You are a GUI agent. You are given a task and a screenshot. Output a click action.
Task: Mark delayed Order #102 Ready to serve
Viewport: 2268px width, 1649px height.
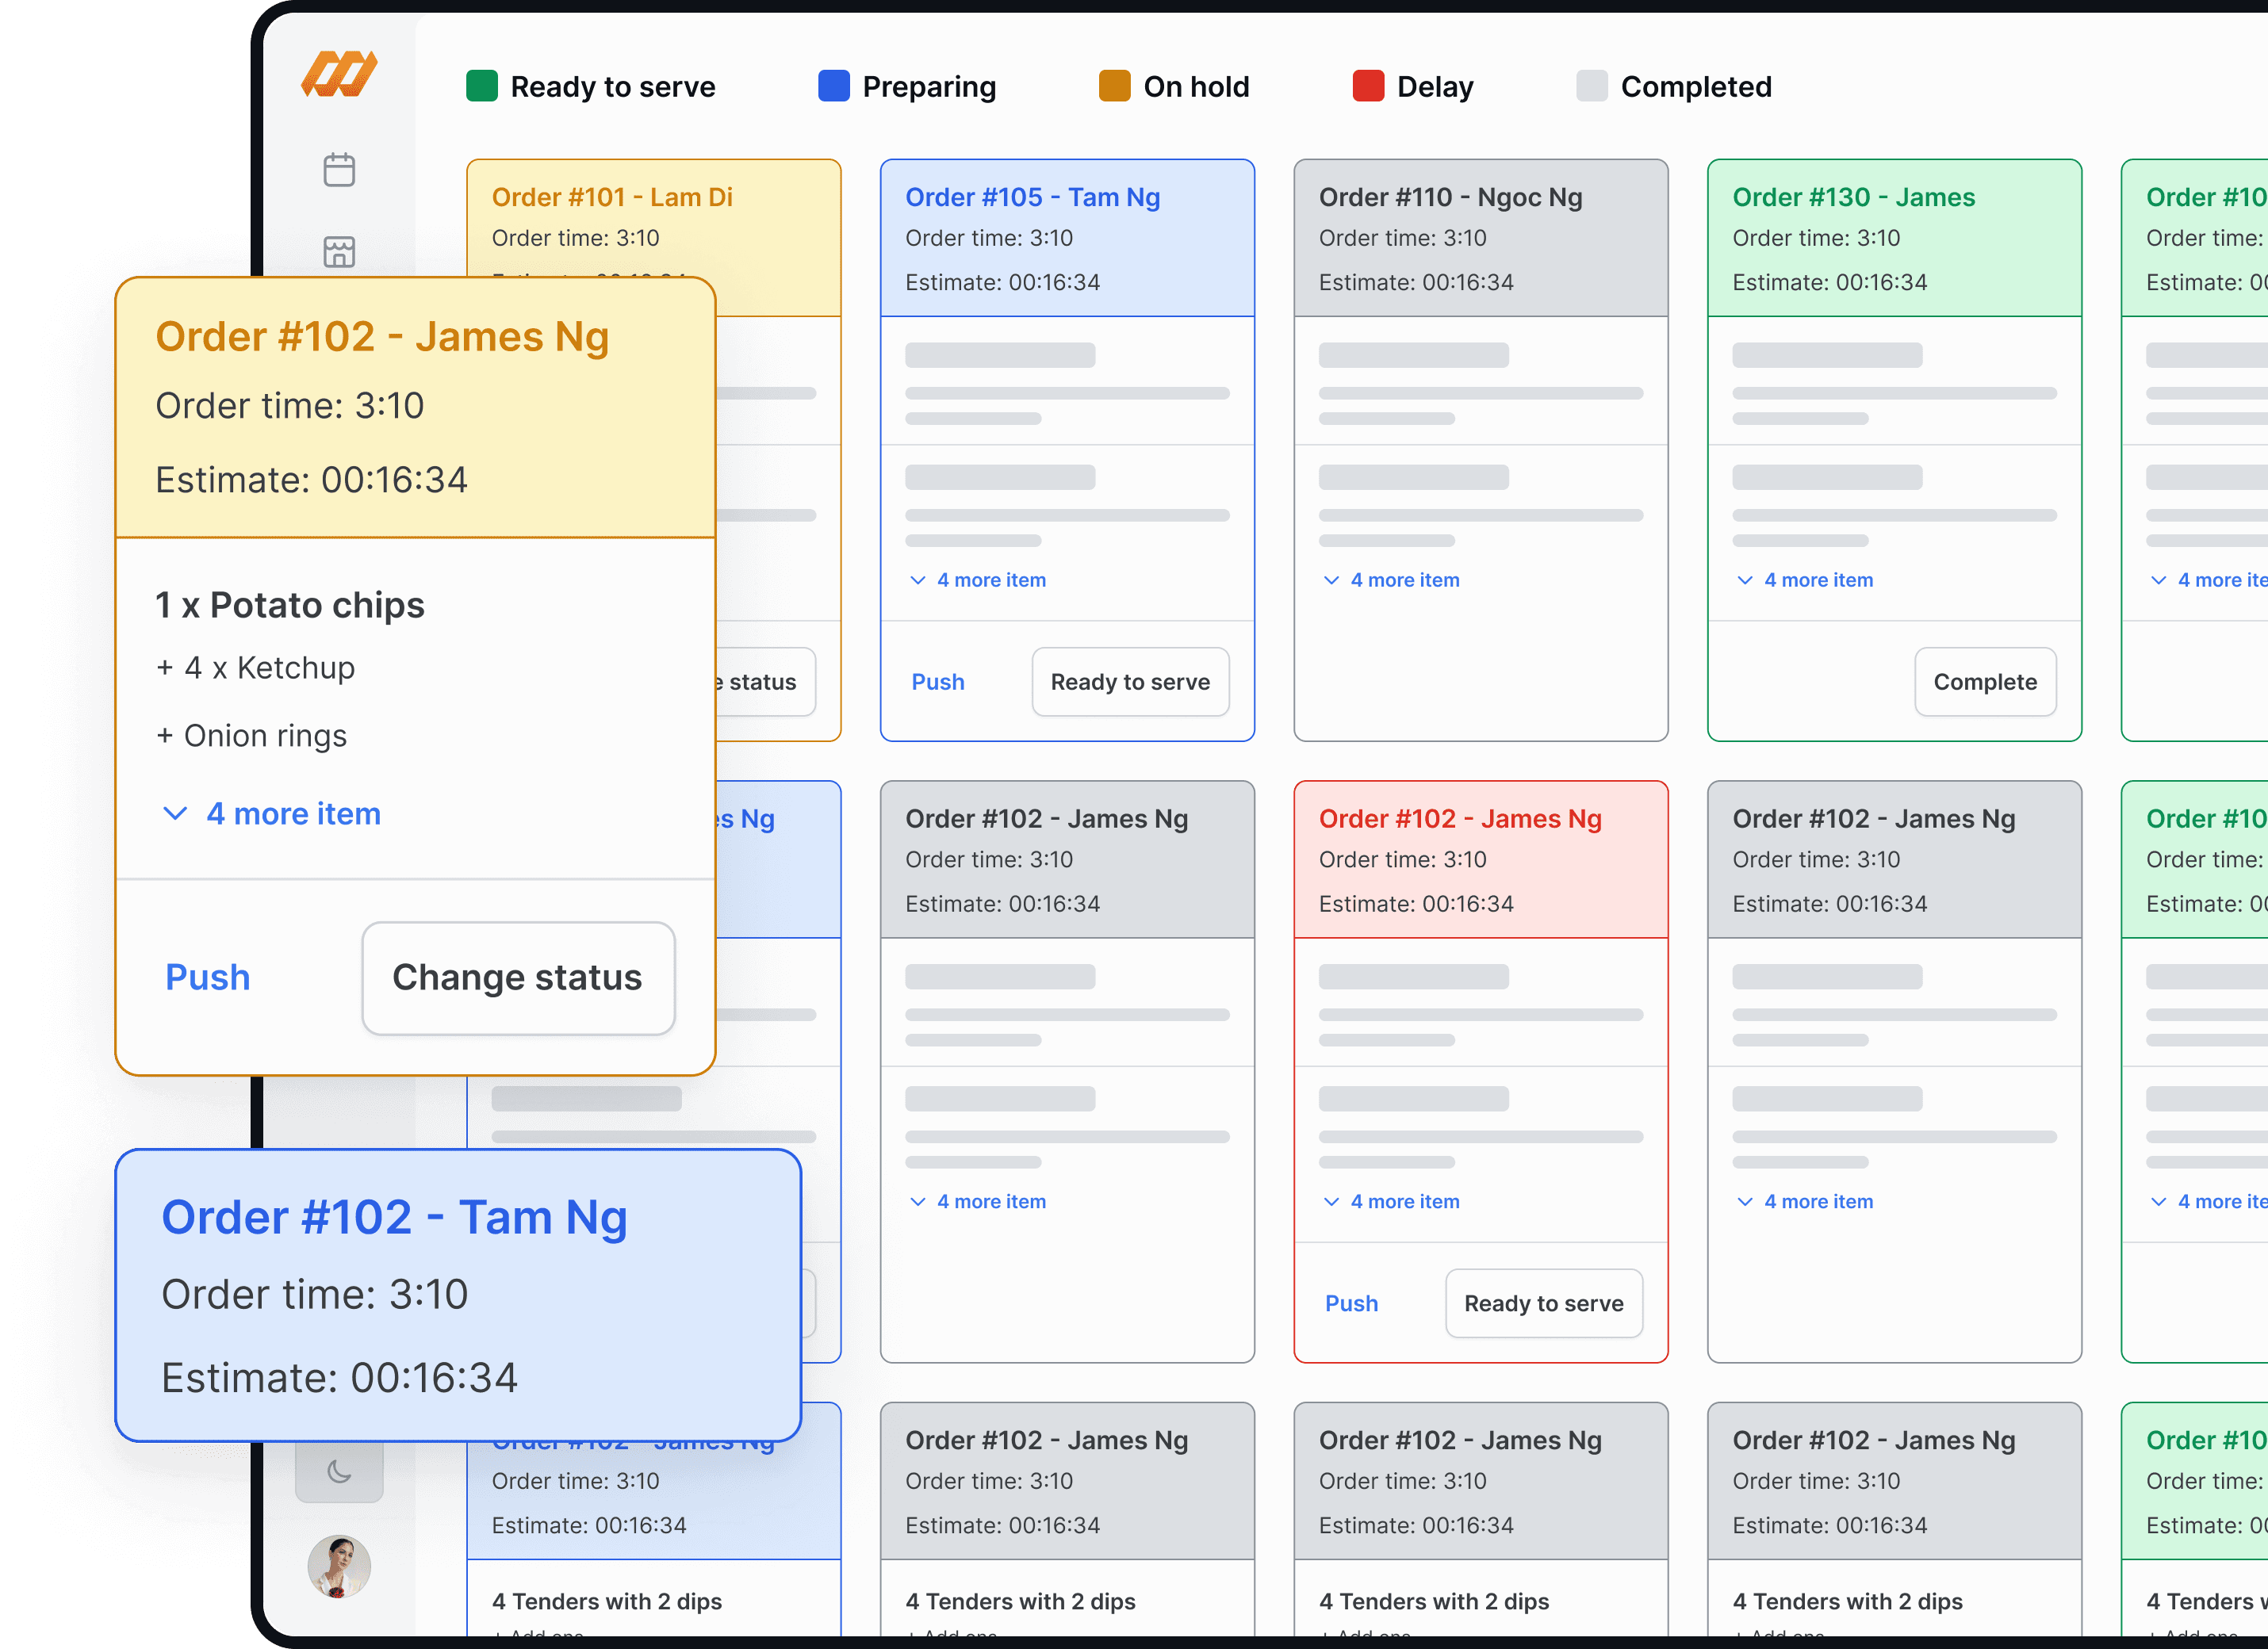(x=1544, y=1303)
